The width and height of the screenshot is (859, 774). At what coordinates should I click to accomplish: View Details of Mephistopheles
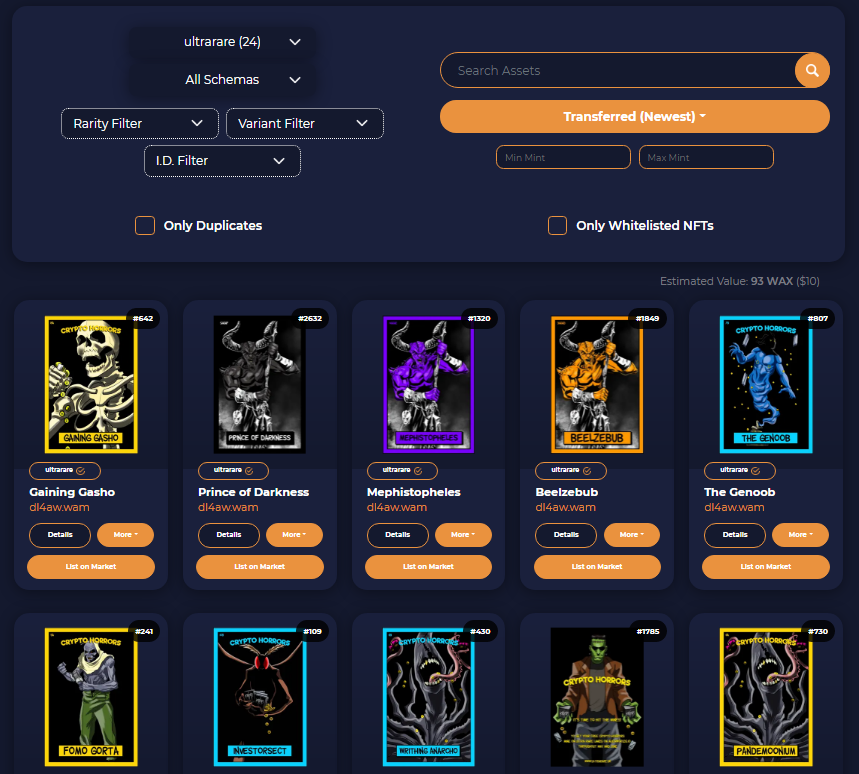coord(397,535)
